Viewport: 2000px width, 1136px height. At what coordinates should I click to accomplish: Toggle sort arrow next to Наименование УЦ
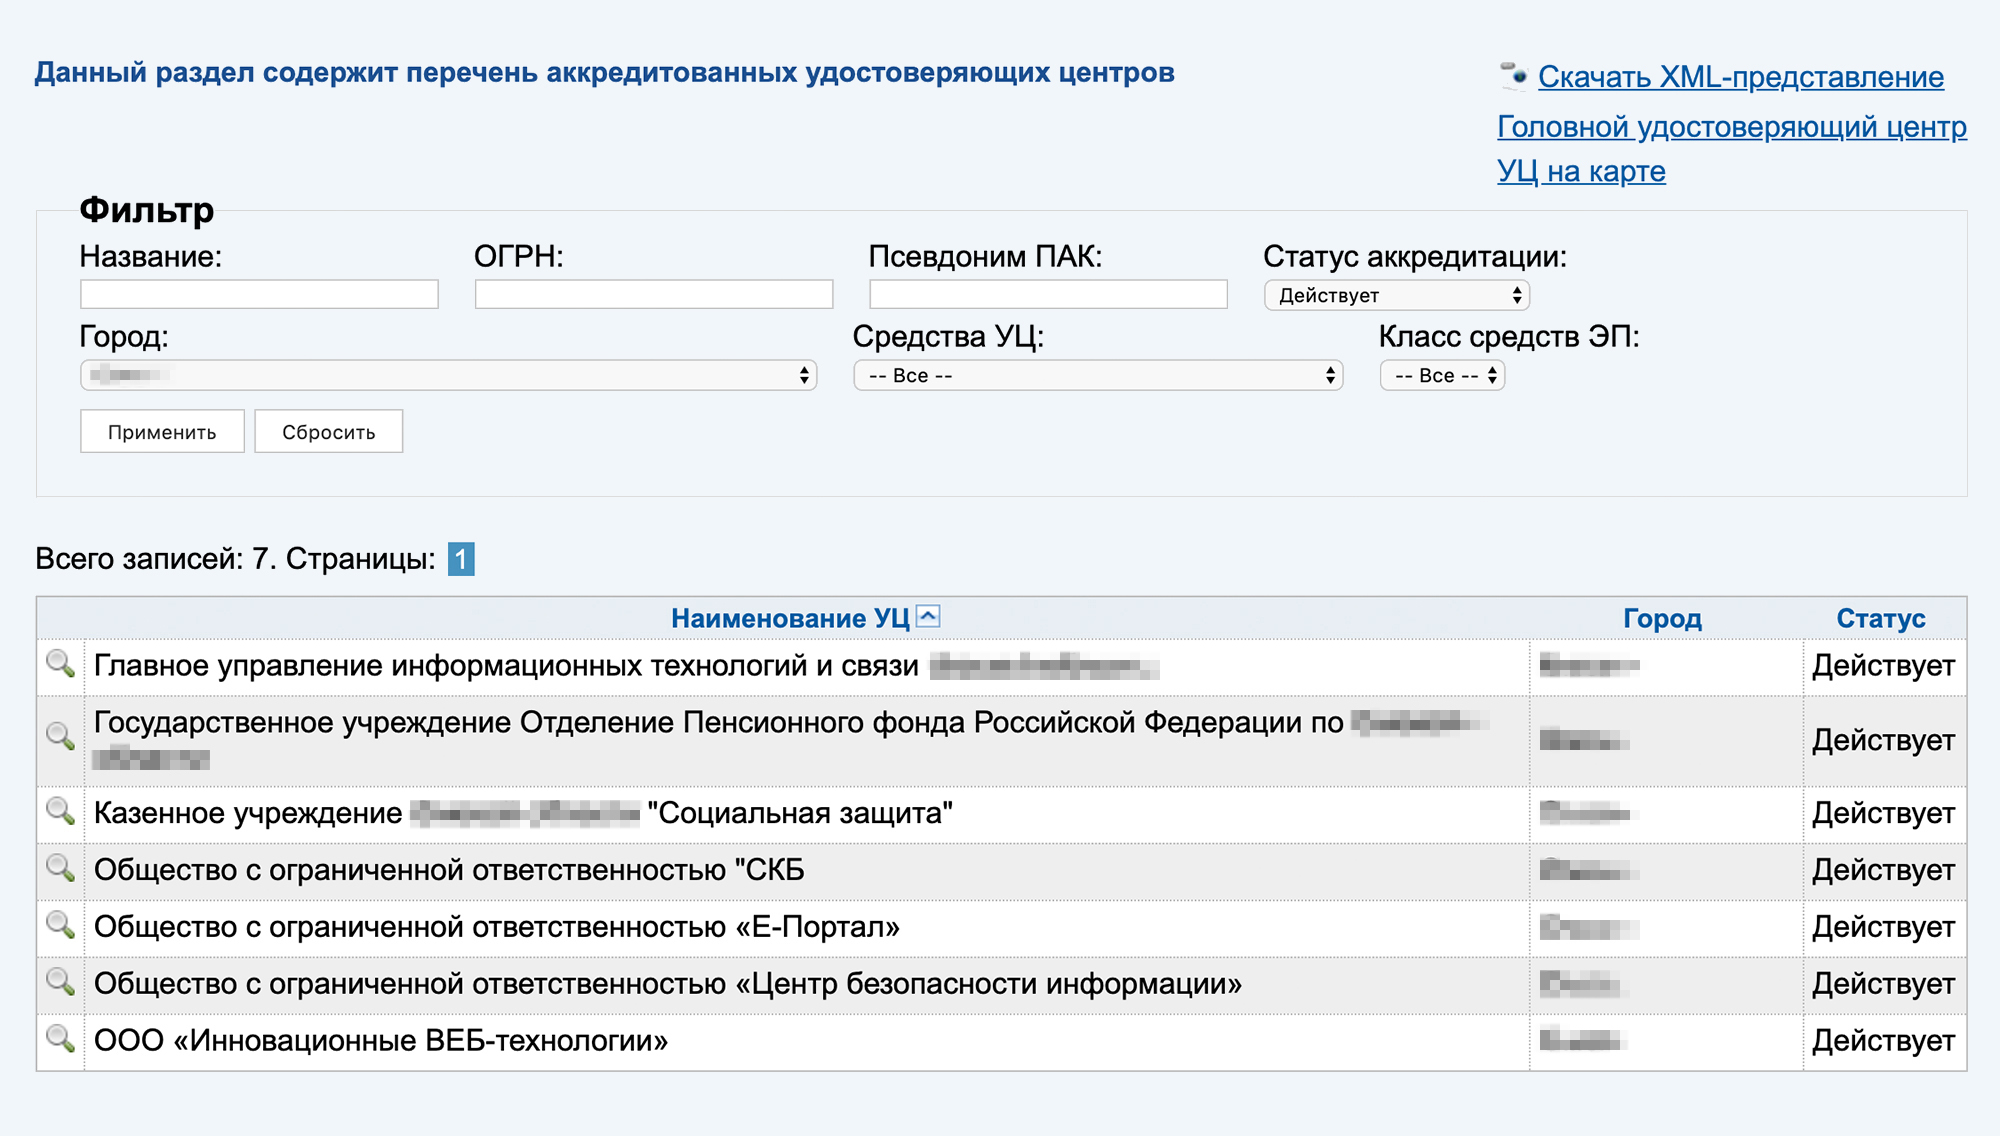(x=928, y=616)
